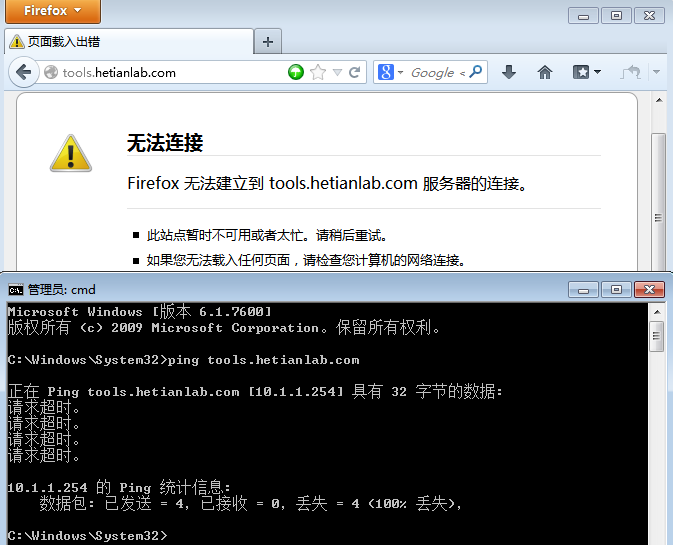Click the 无法连接 heading text
Image resolution: width=673 pixels, height=545 pixels.
(165, 143)
